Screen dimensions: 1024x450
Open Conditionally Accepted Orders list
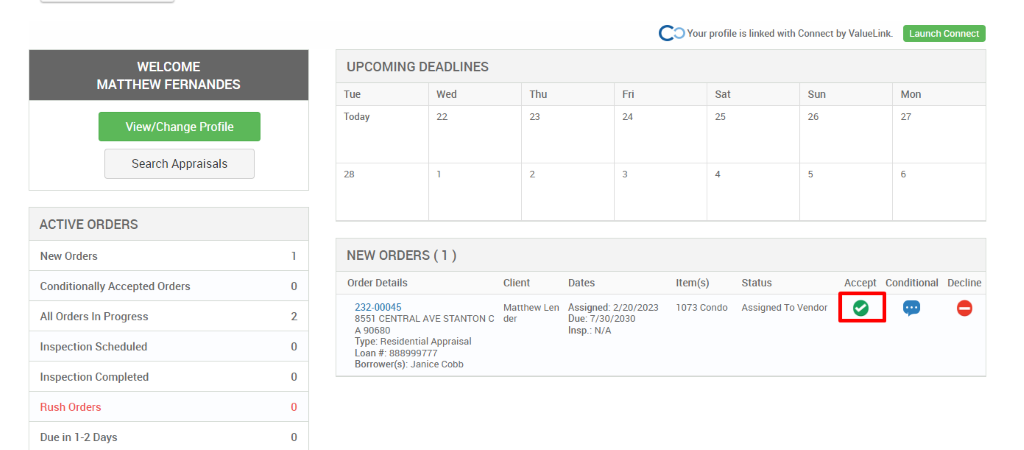click(x=168, y=286)
